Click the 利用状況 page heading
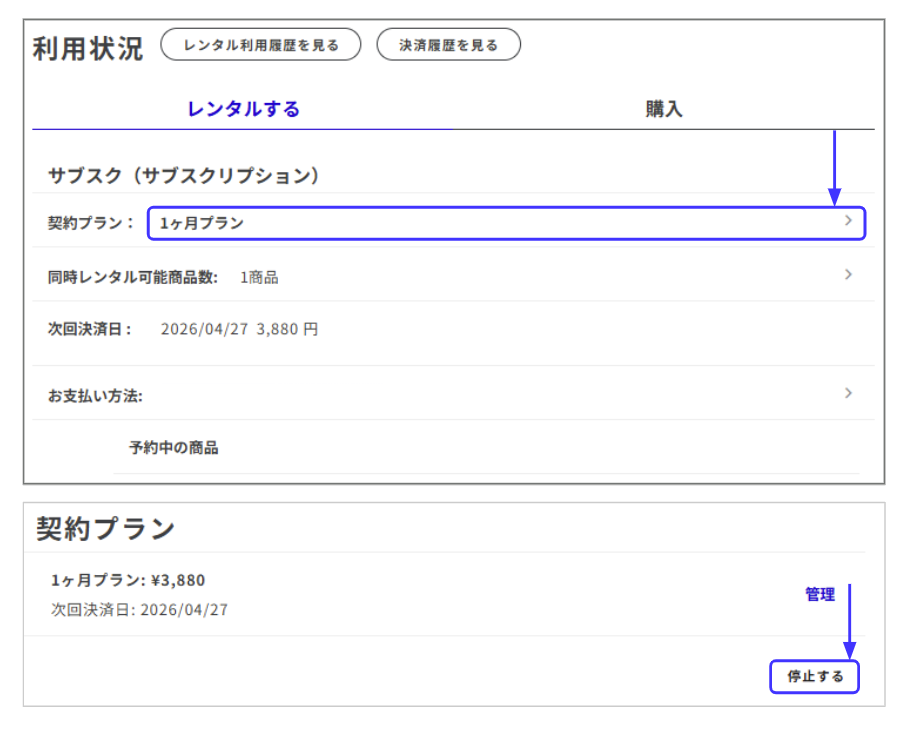Viewport: 908px width, 732px height. pyautogui.click(x=88, y=48)
